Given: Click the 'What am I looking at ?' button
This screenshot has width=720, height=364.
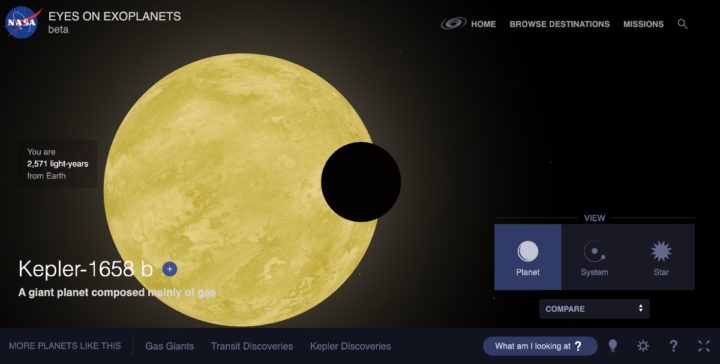Looking at the screenshot, I should coord(540,346).
